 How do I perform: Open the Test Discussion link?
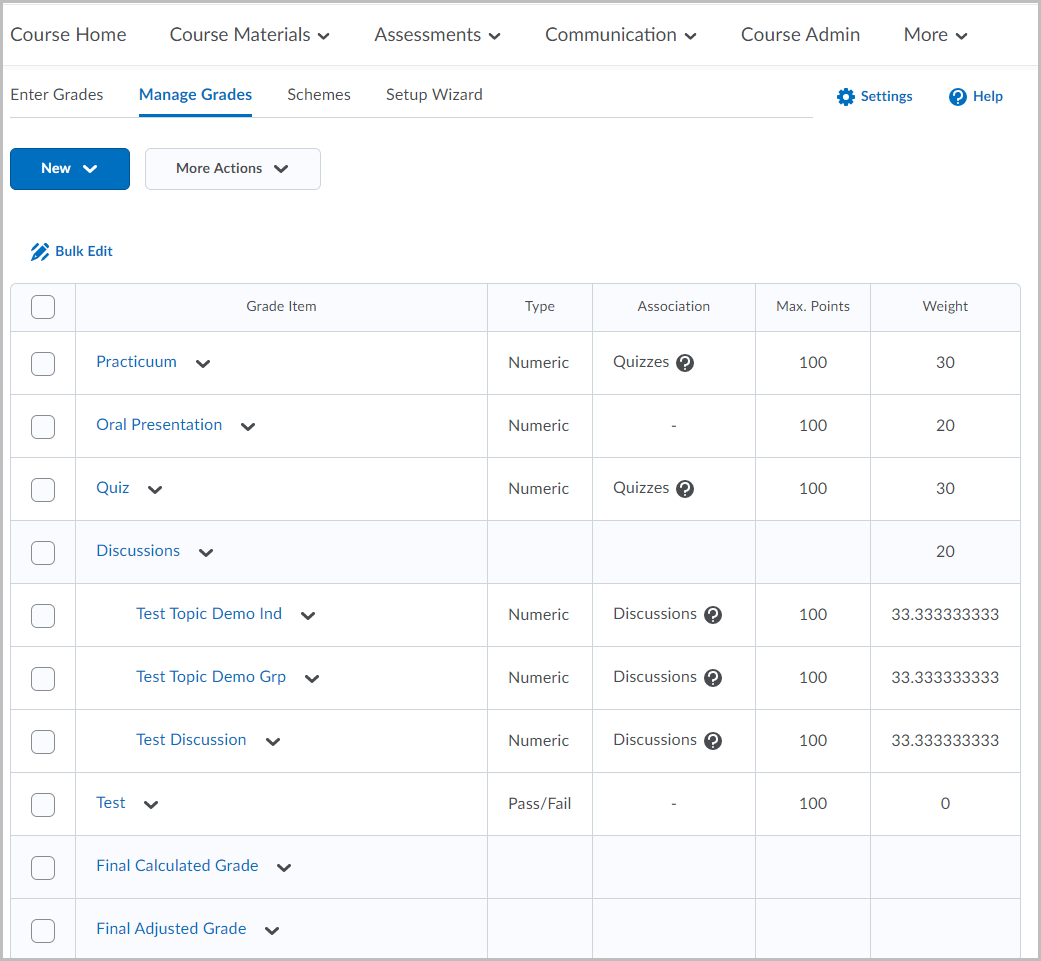(191, 740)
